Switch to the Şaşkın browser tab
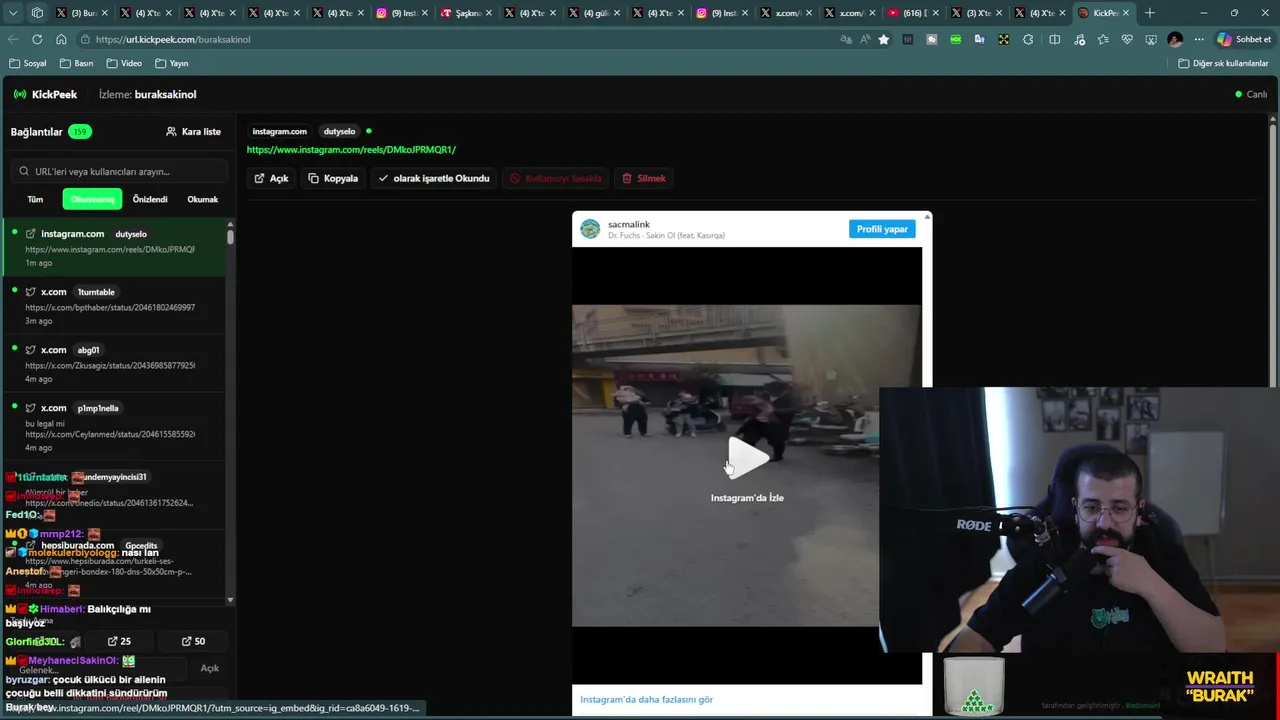 (468, 13)
